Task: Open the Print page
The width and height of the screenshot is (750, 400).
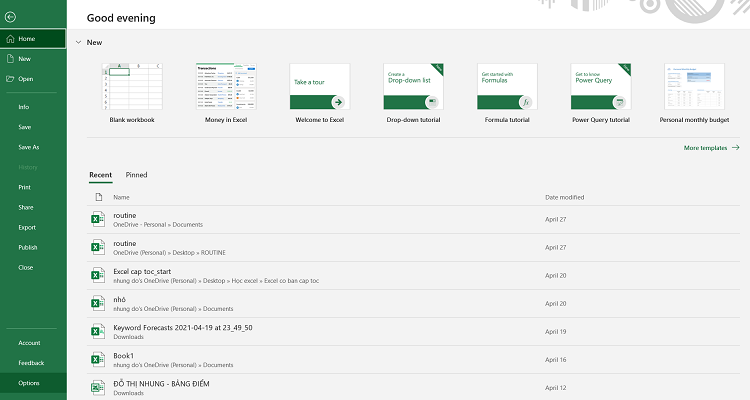Action: (24, 188)
